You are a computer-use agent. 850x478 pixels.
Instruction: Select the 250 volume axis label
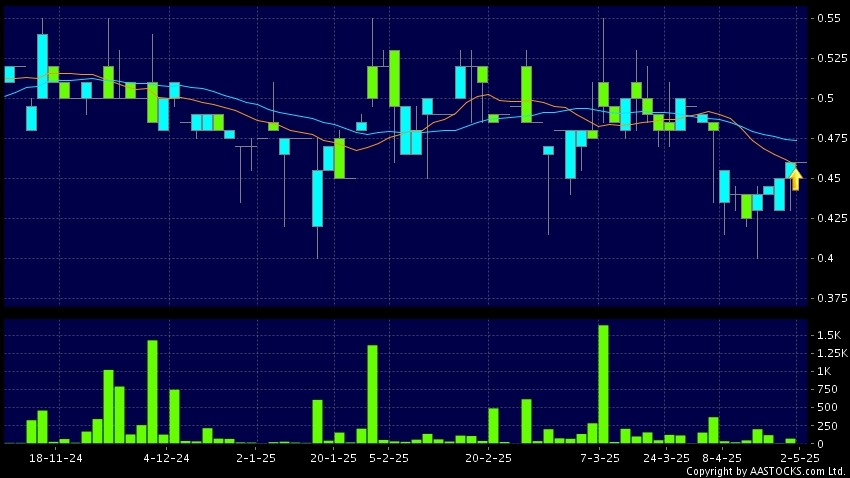coord(827,426)
